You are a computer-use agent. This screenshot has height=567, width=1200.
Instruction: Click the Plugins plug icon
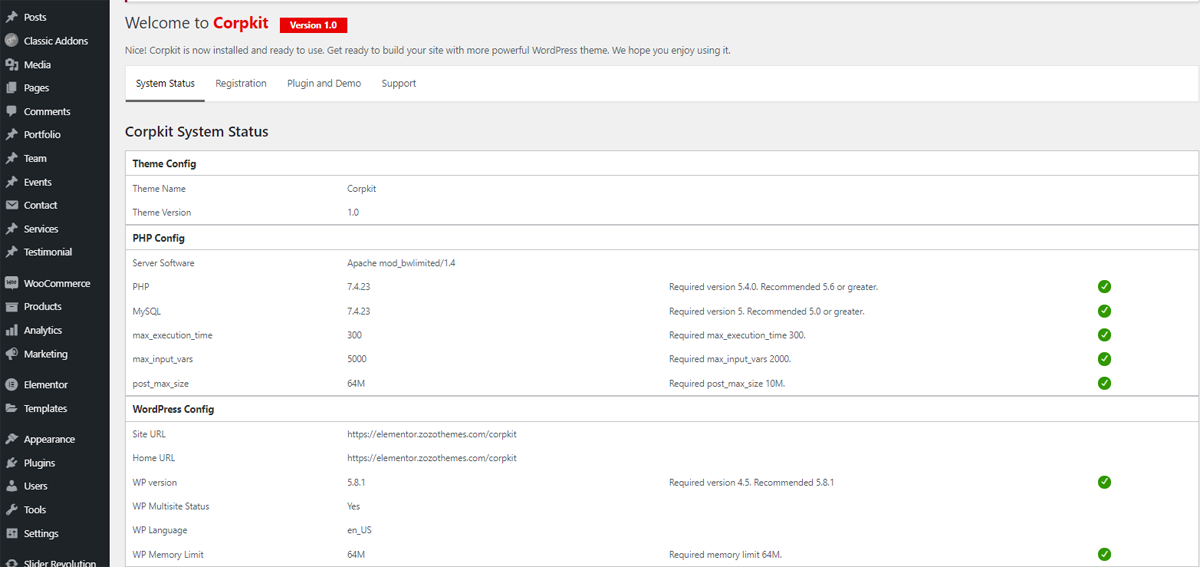(12, 463)
